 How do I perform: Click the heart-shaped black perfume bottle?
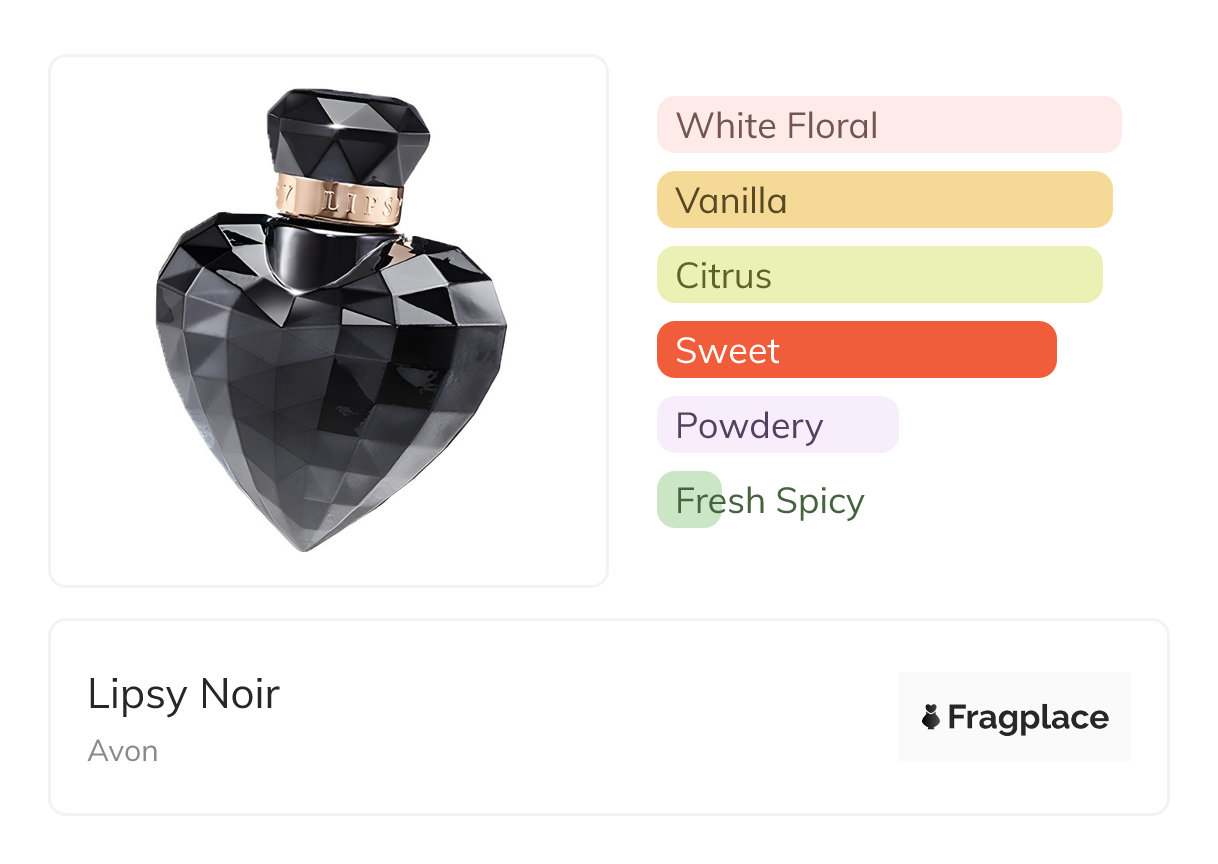(330, 390)
